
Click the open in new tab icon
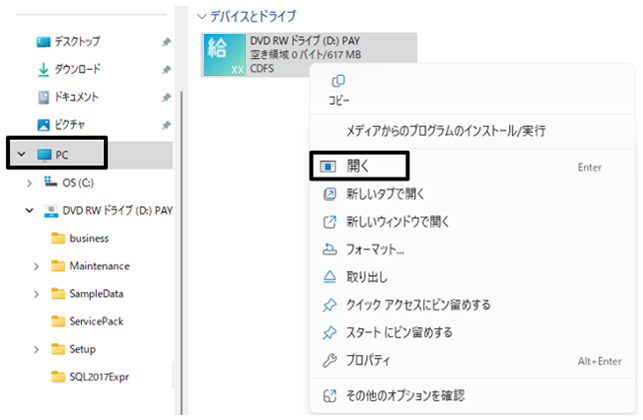click(330, 194)
